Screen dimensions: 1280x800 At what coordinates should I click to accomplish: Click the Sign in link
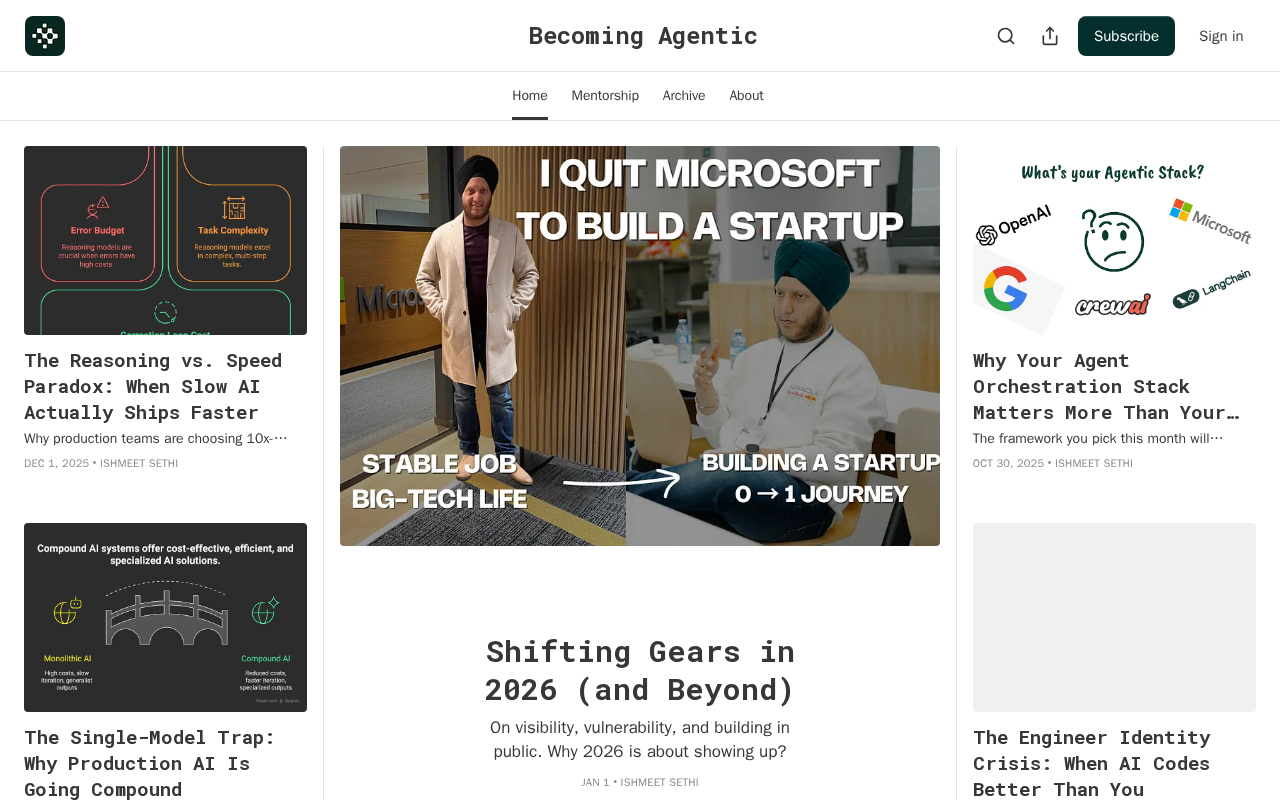coord(1221,36)
